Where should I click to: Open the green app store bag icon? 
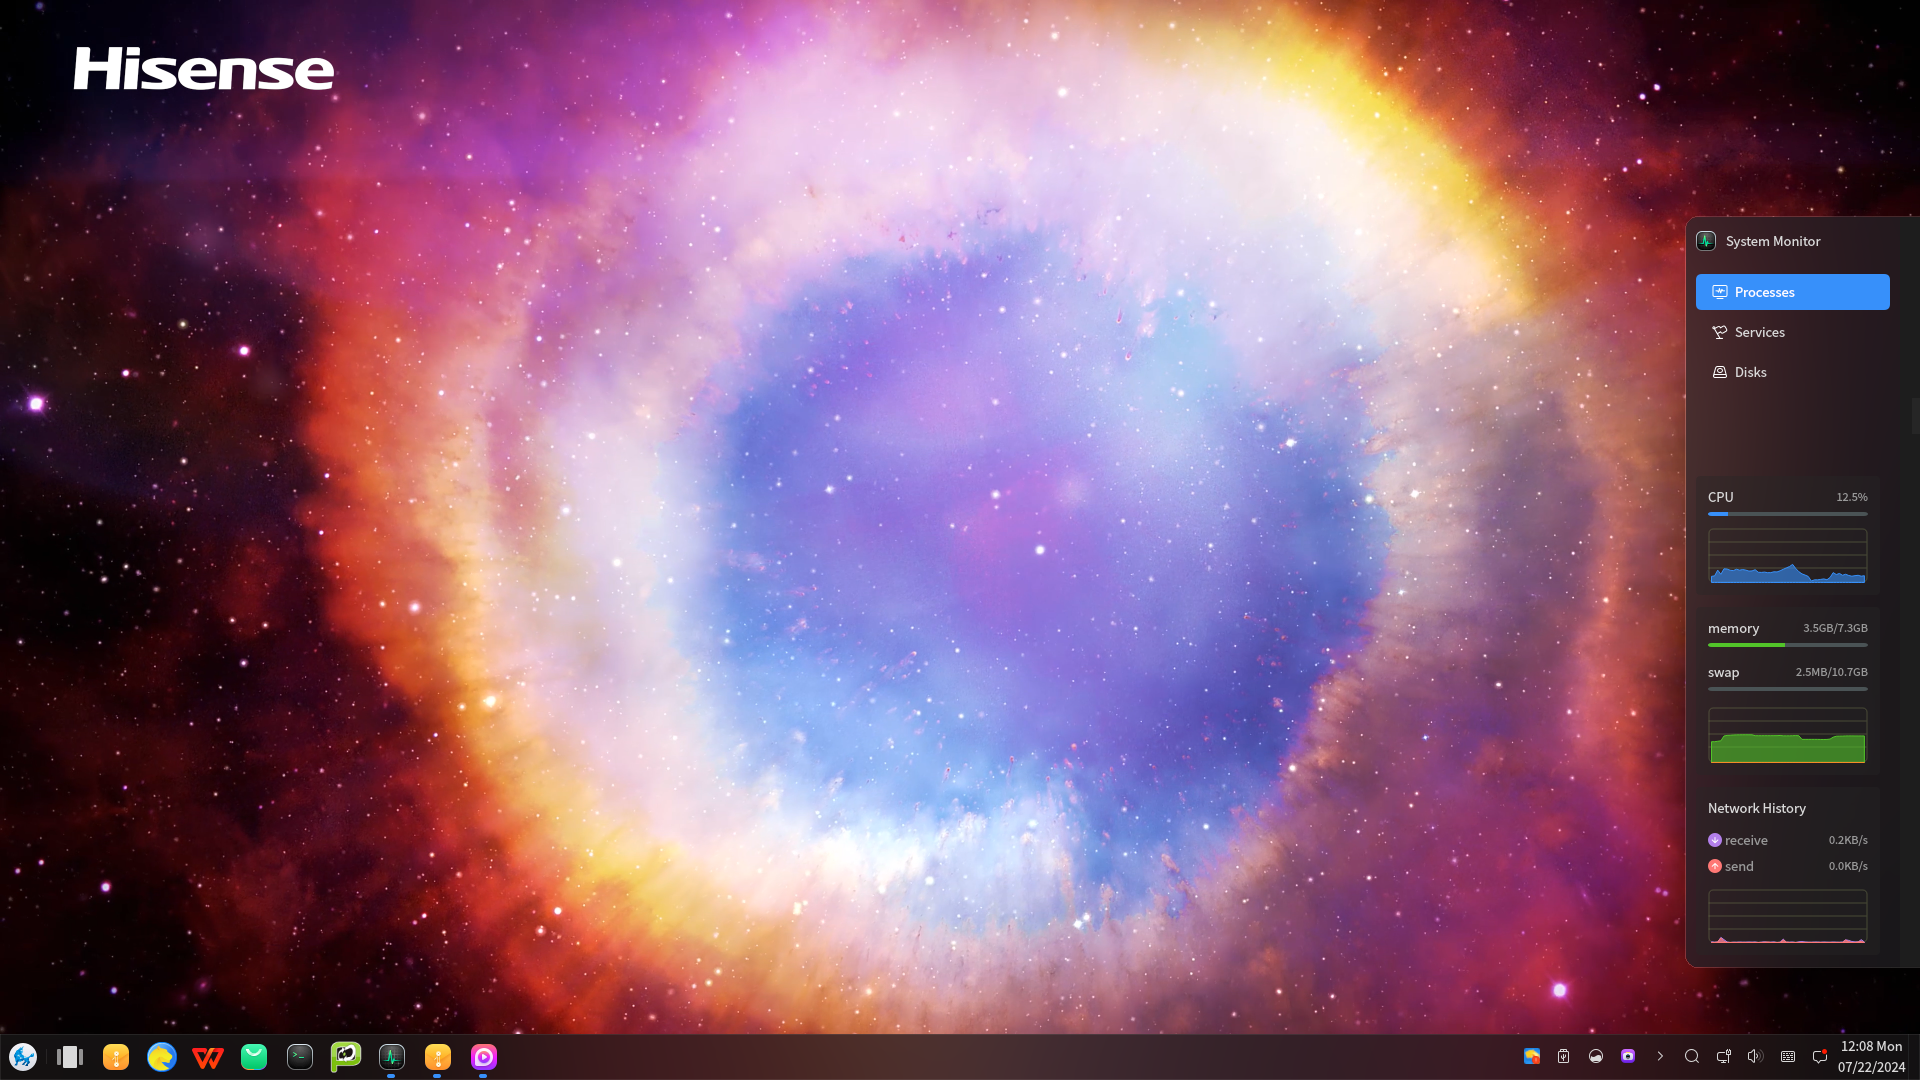click(254, 1057)
